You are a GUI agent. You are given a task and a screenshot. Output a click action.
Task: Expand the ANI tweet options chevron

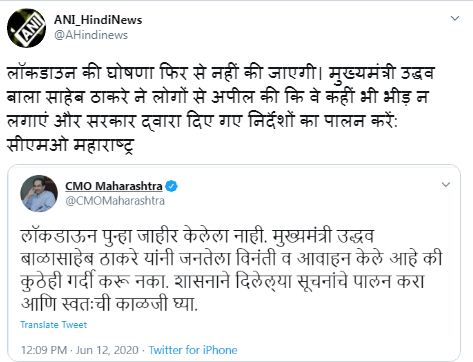[x=455, y=18]
